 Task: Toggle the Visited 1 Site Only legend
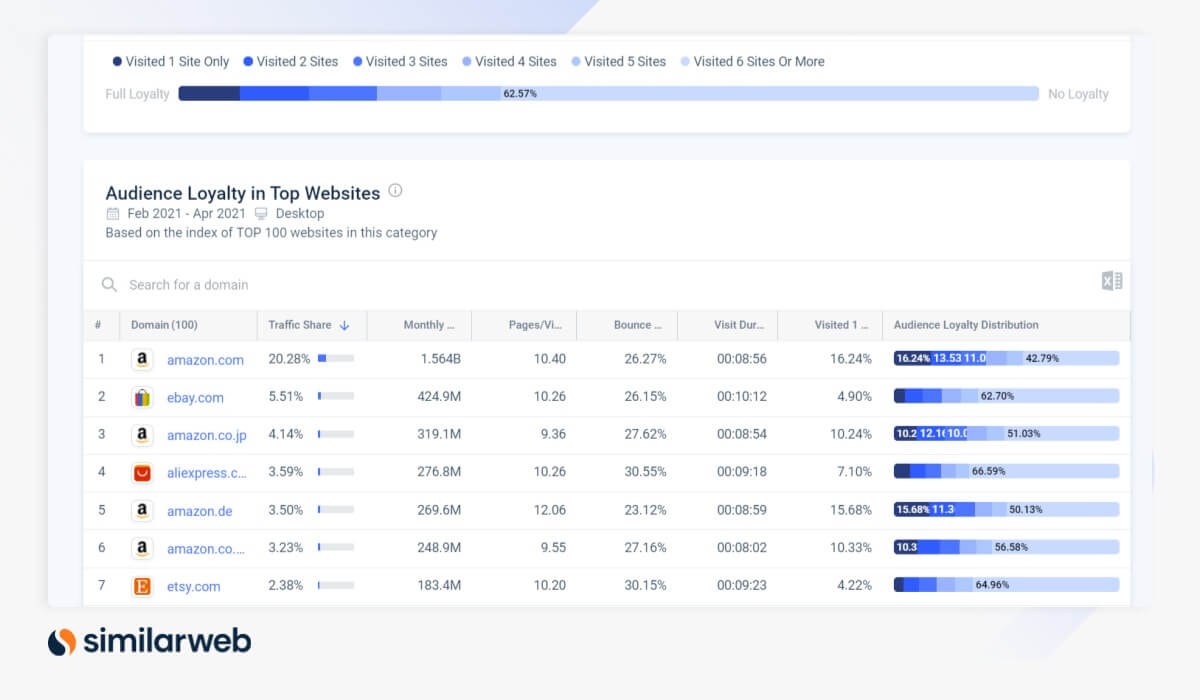click(171, 61)
